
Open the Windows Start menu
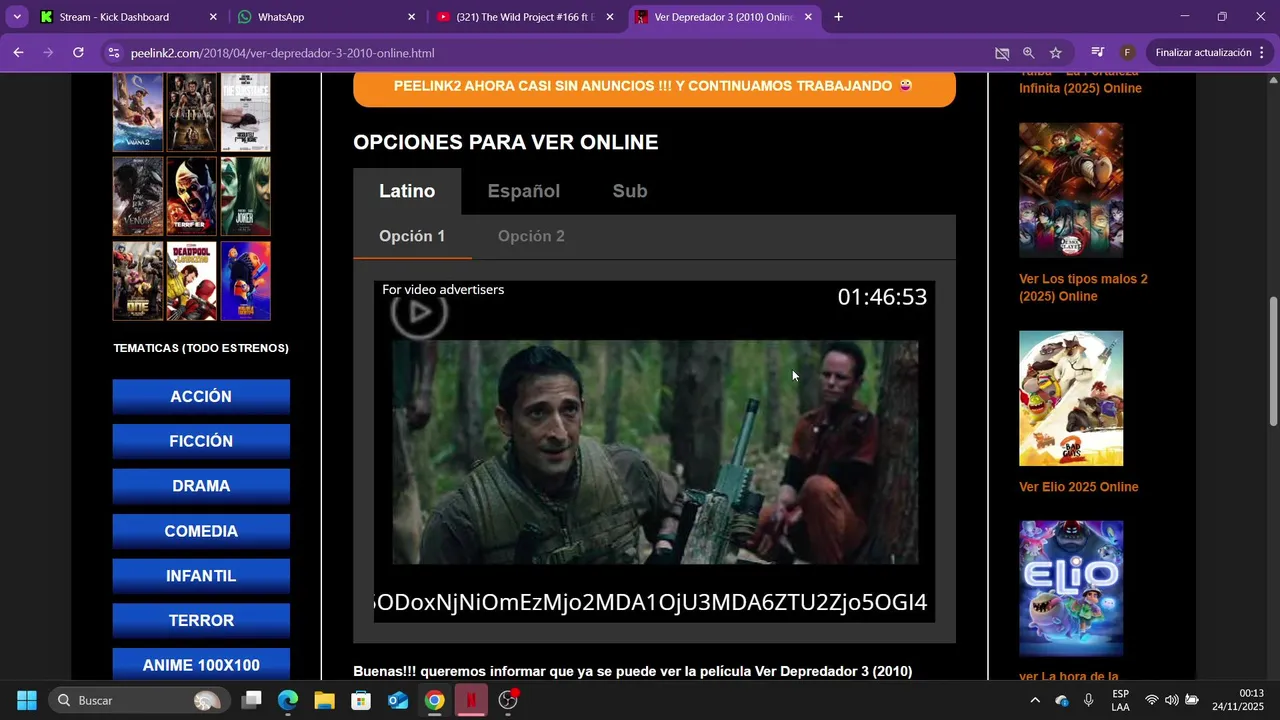27,700
